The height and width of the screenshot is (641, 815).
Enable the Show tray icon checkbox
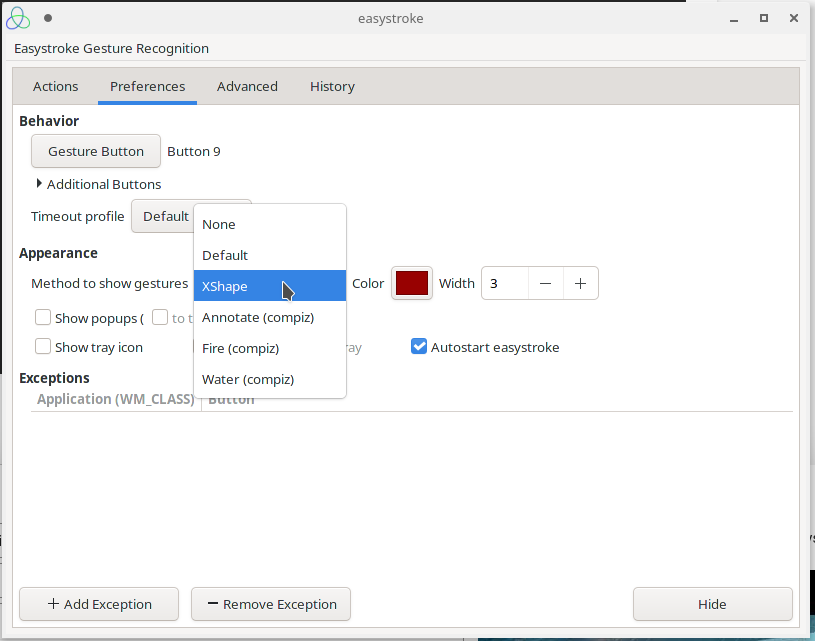[x=43, y=346]
